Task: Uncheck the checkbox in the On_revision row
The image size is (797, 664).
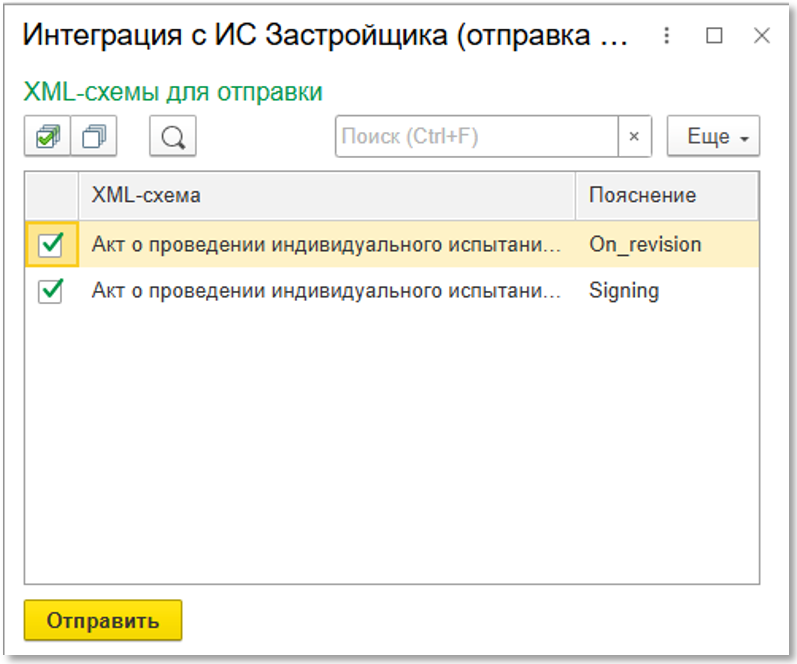Action: pos(50,244)
